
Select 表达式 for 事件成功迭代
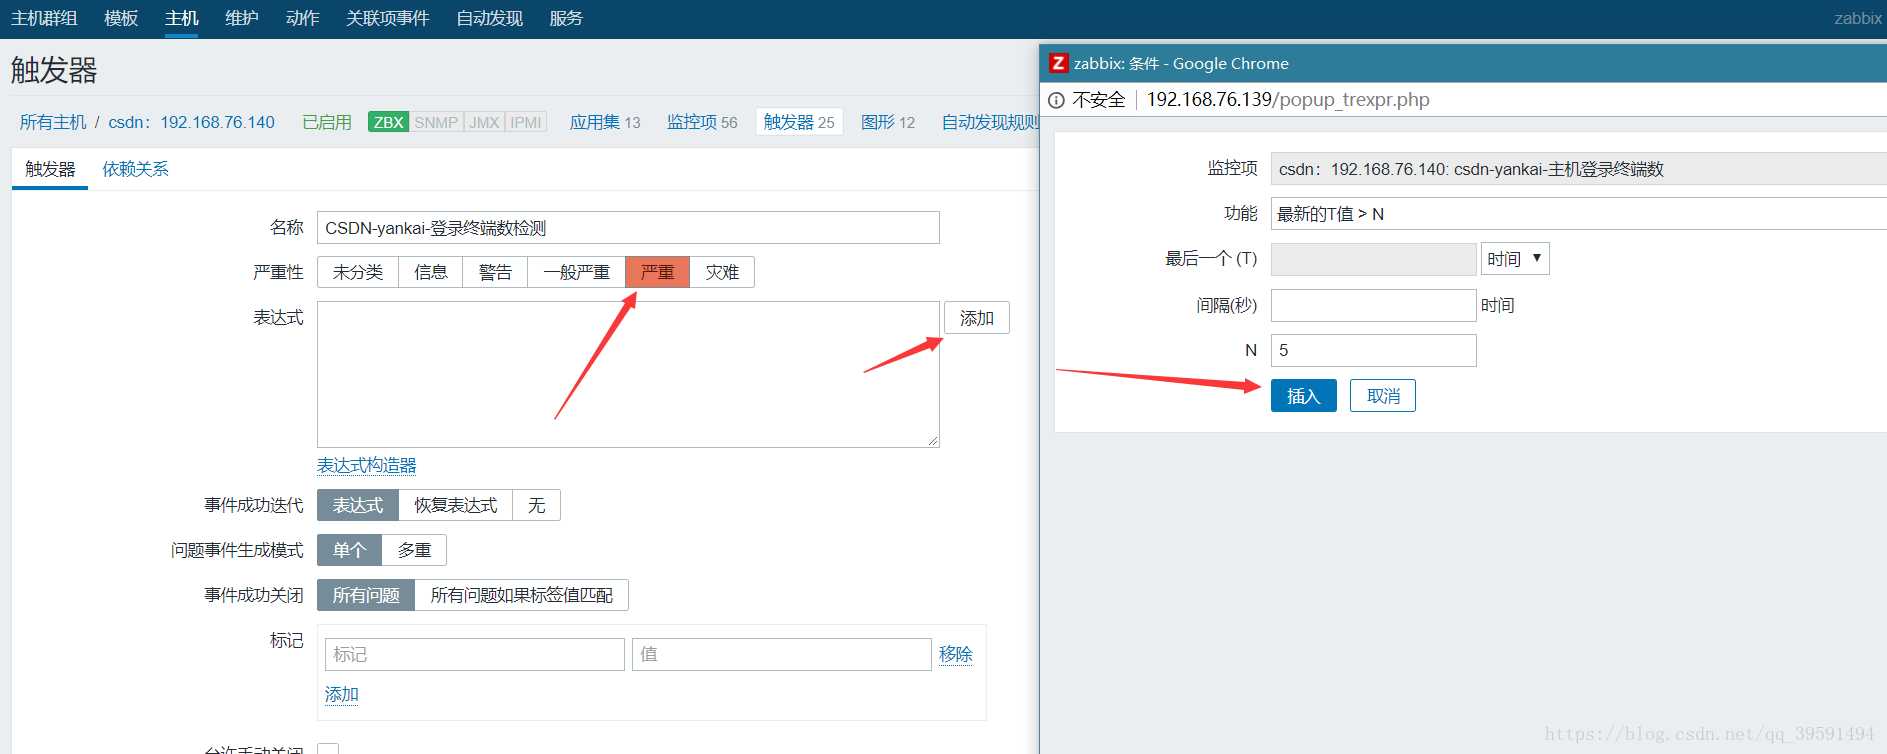(x=358, y=505)
